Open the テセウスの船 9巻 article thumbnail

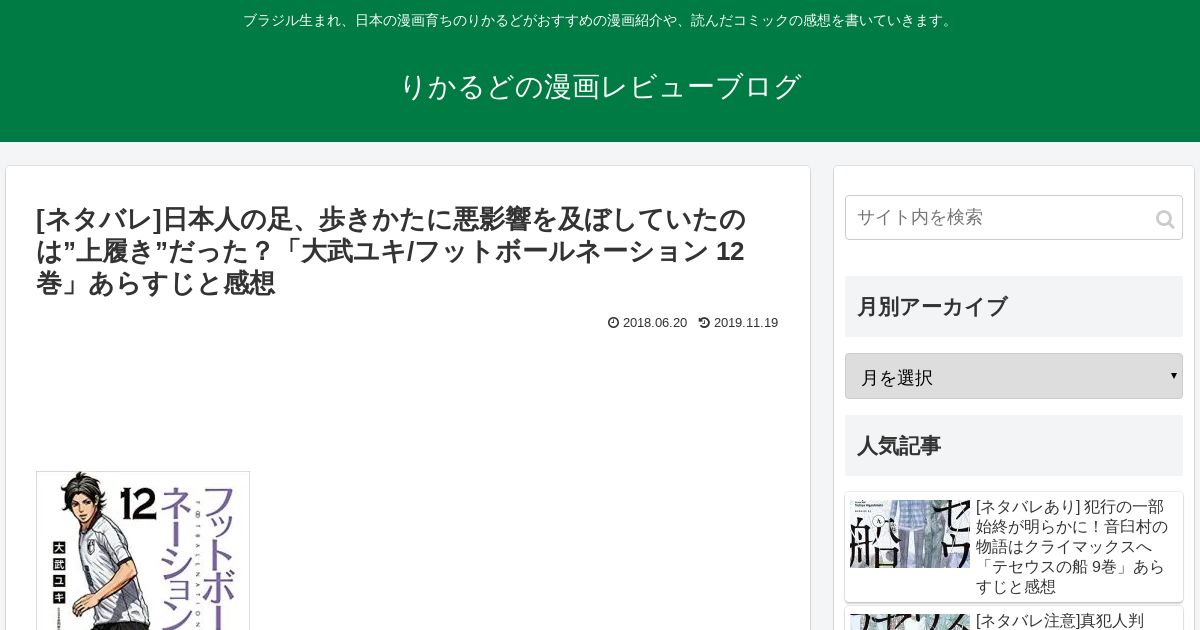coord(910,534)
